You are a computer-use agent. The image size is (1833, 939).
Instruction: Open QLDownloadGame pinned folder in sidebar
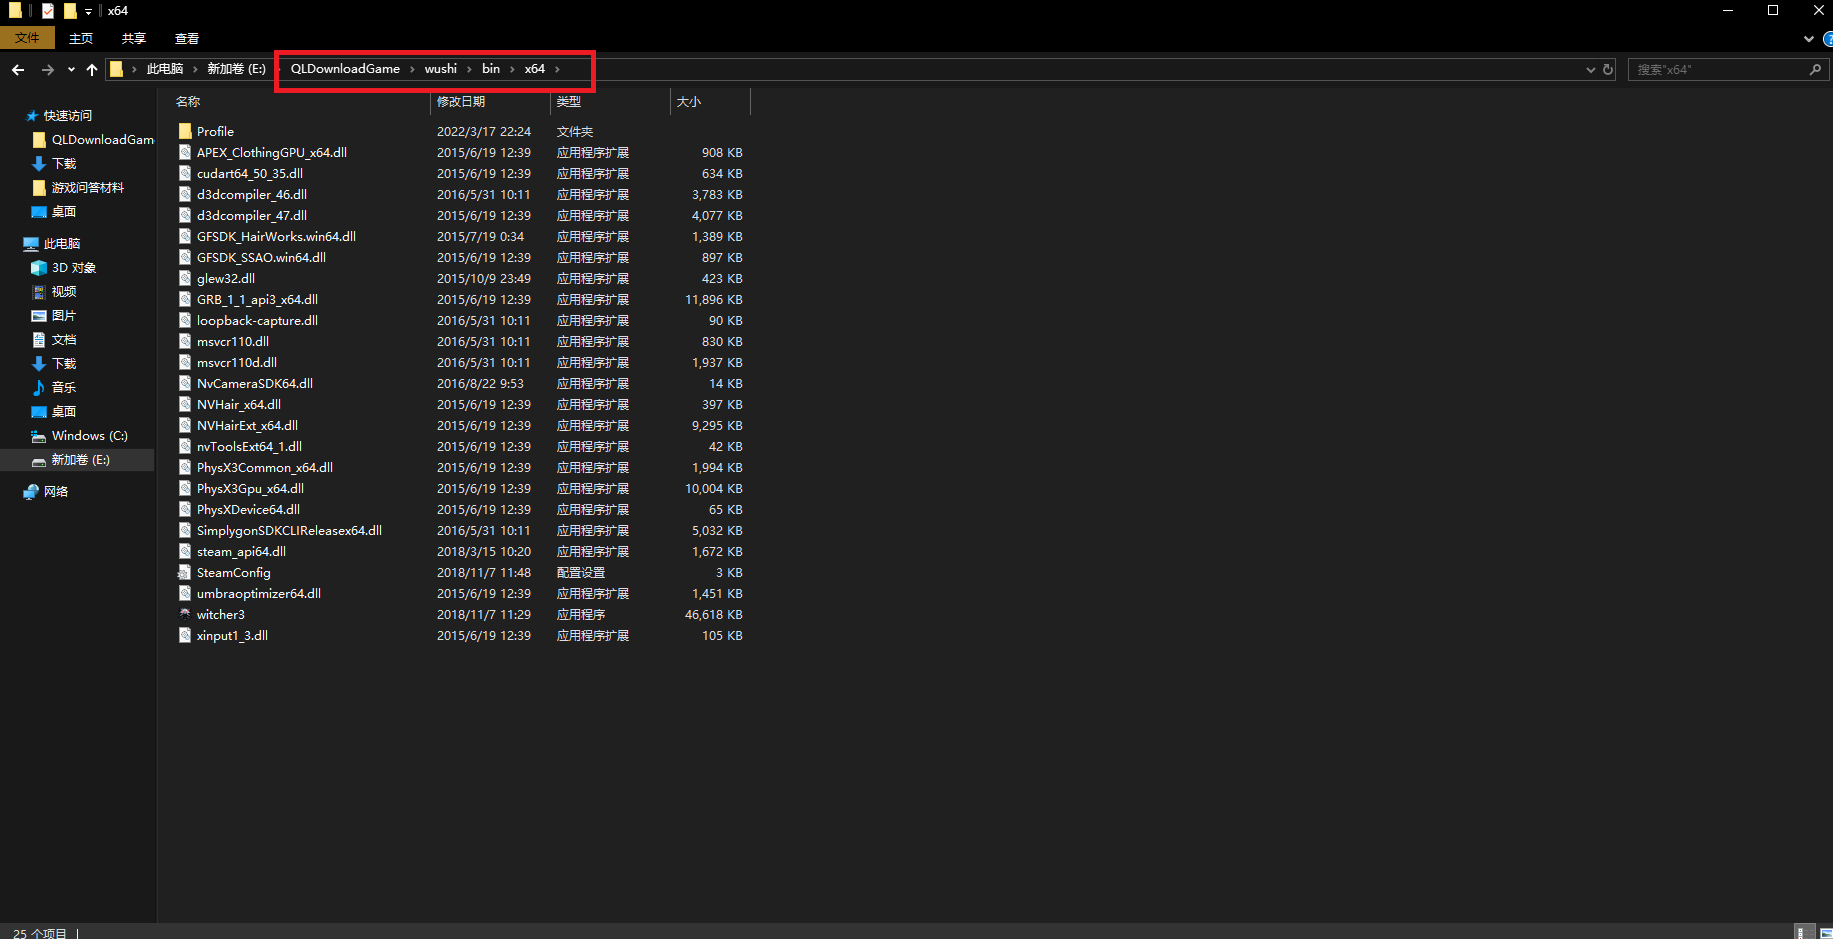pyautogui.click(x=103, y=140)
